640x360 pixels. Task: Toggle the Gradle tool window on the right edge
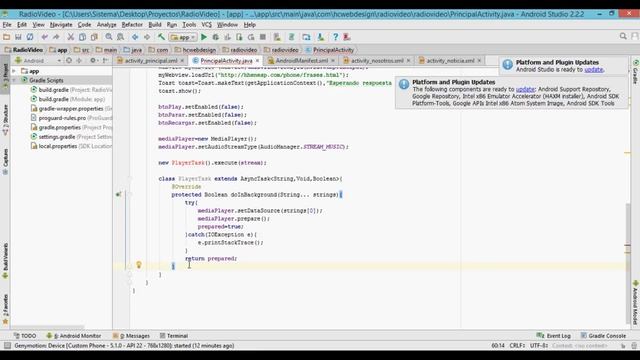click(x=635, y=71)
